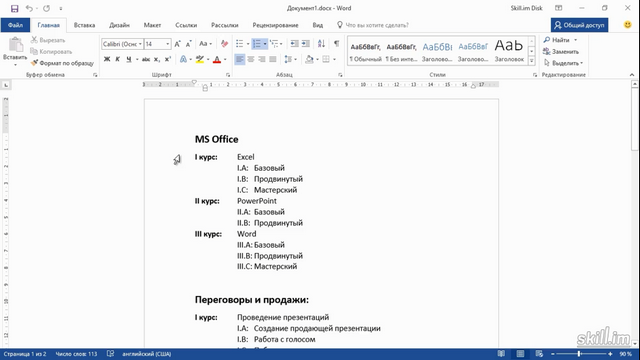
Task: Apply superscript formatting
Action: point(167,60)
